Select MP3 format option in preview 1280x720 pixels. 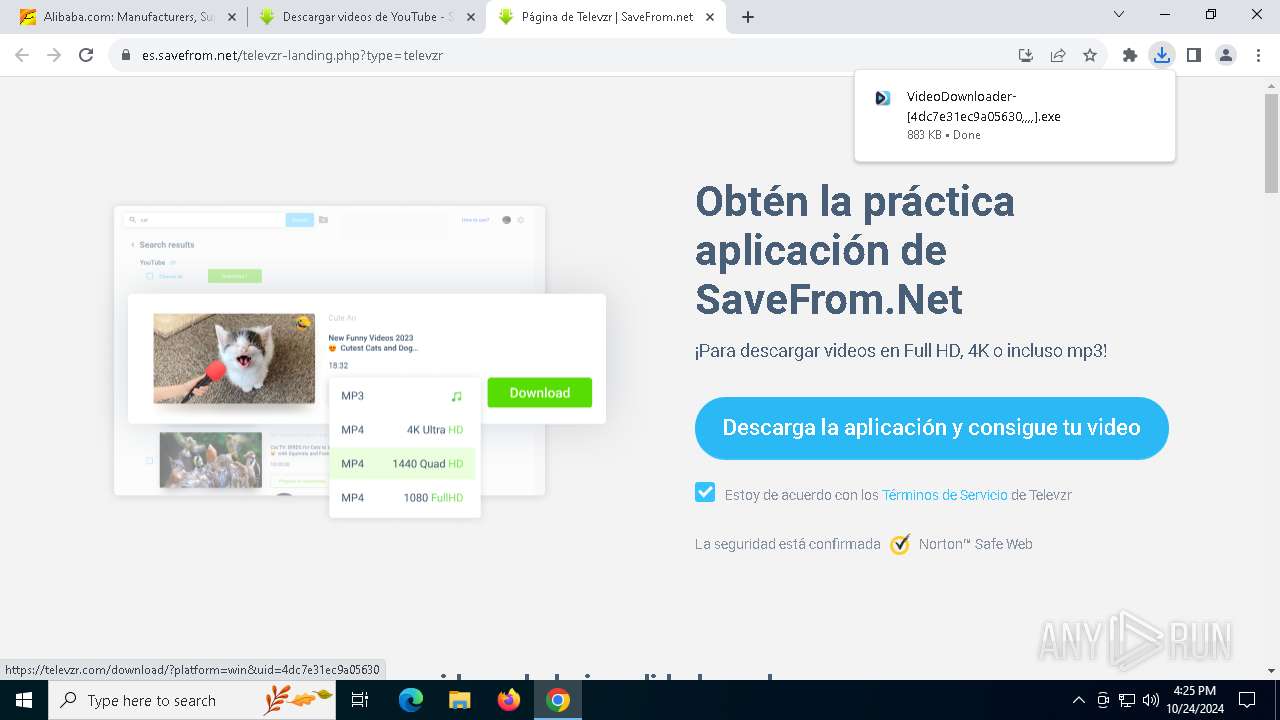tap(404, 396)
